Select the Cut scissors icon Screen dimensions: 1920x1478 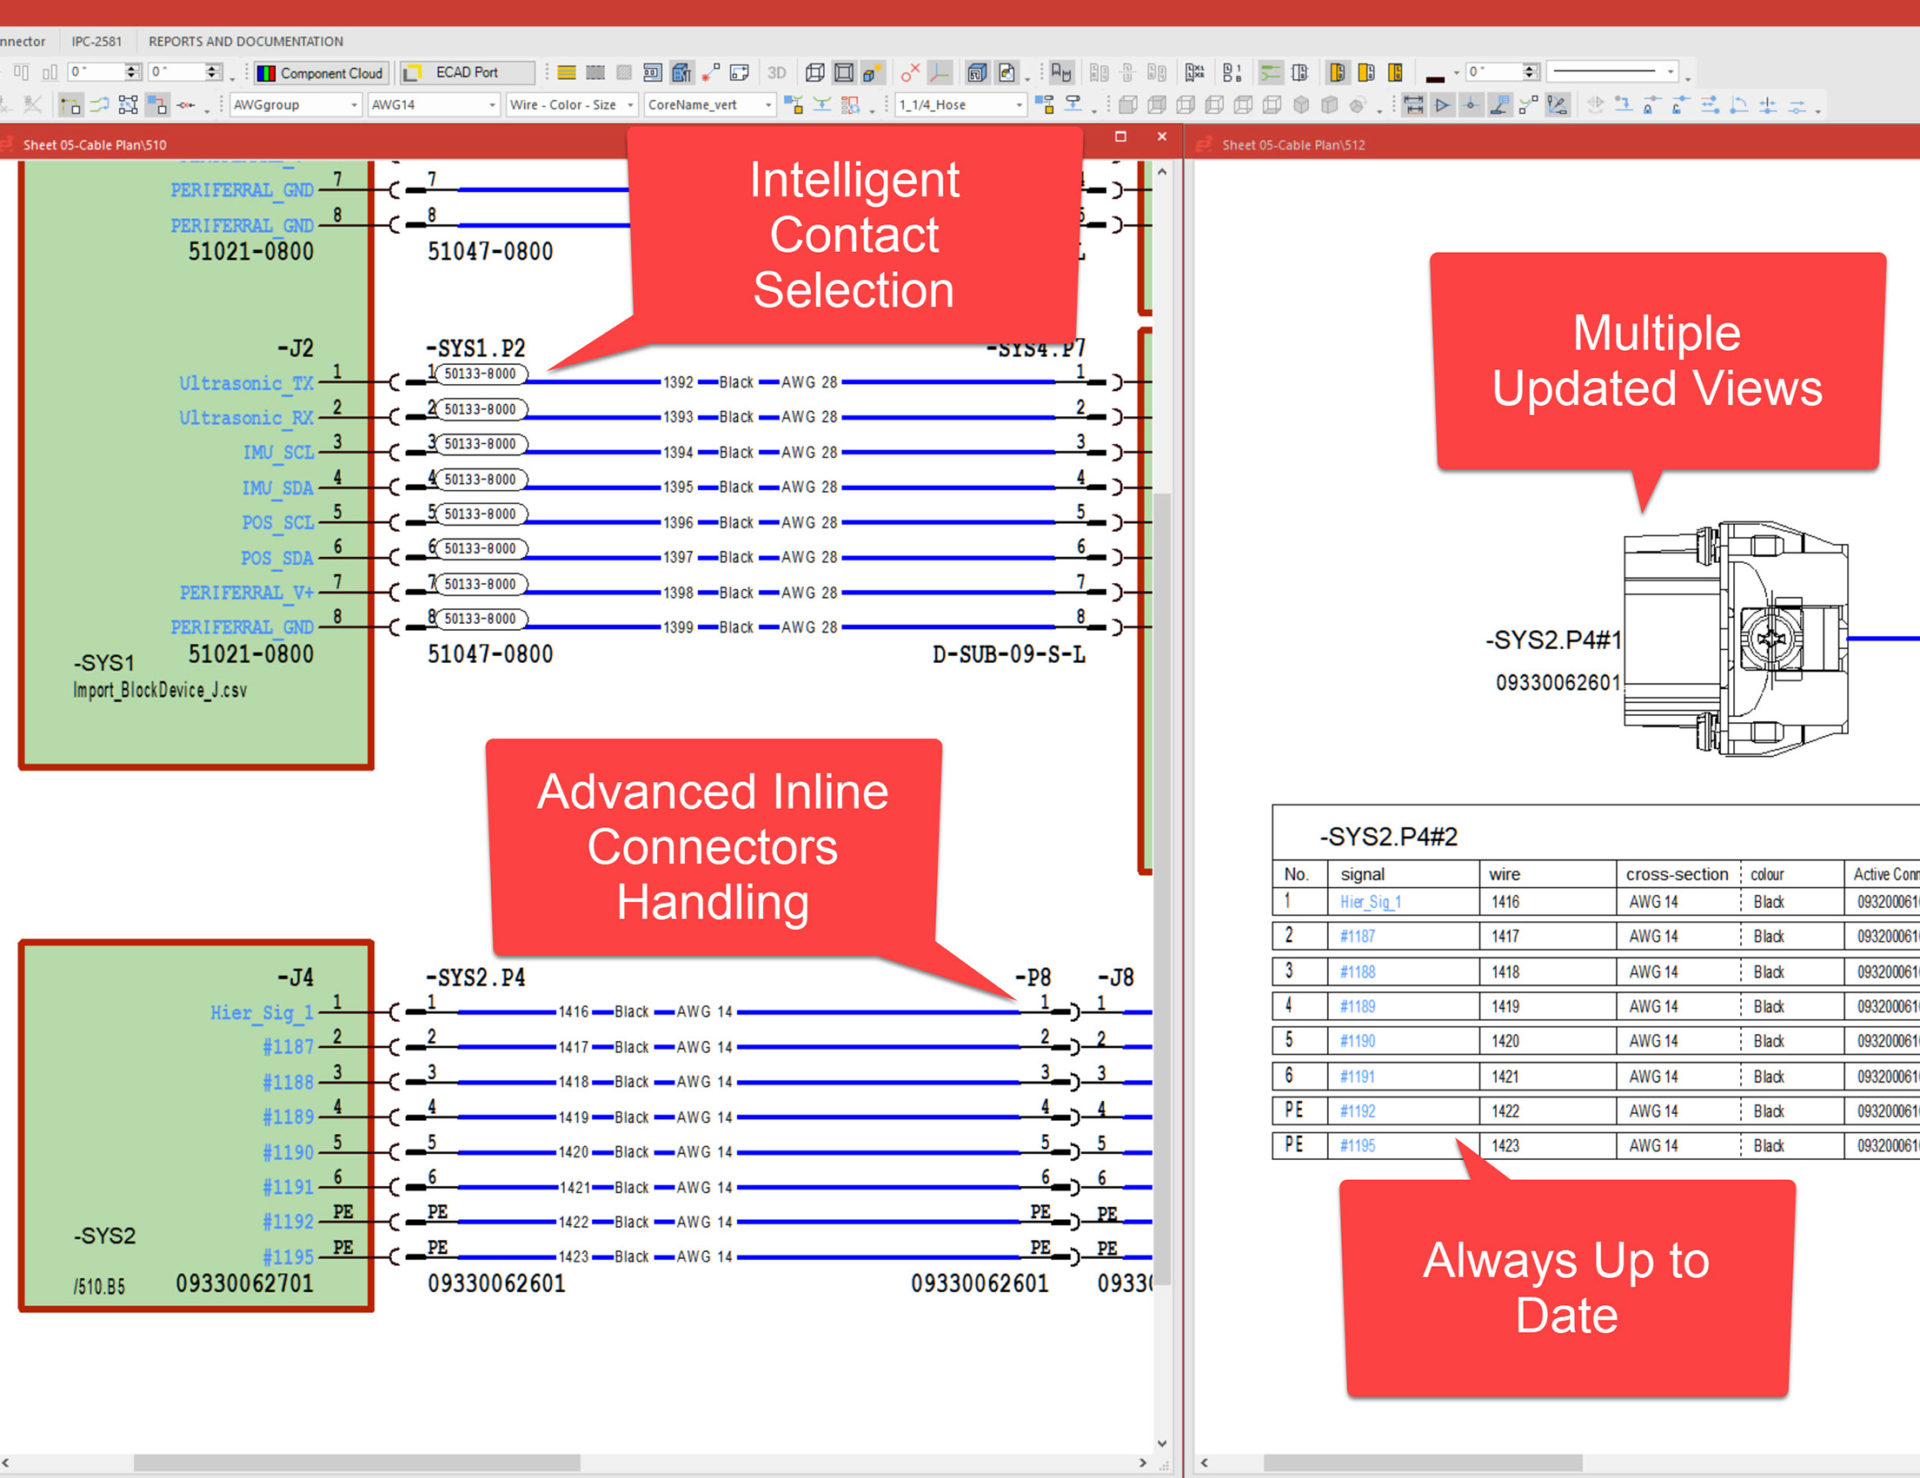point(33,104)
